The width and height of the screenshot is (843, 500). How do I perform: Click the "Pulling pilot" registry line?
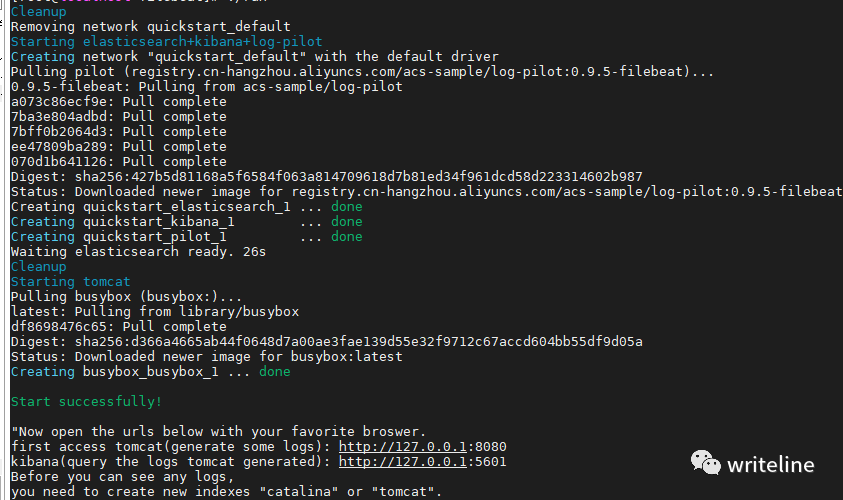tap(362, 72)
